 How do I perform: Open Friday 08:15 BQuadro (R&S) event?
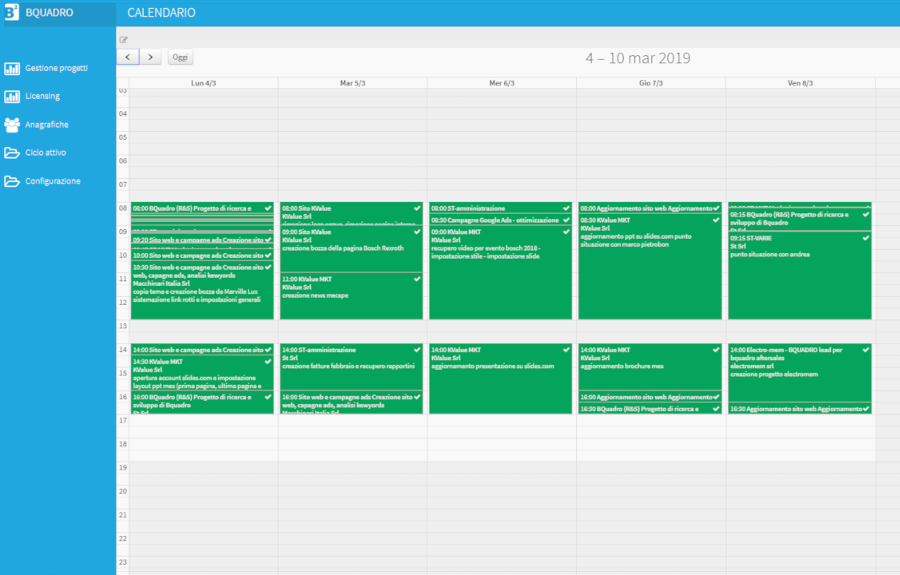point(800,220)
